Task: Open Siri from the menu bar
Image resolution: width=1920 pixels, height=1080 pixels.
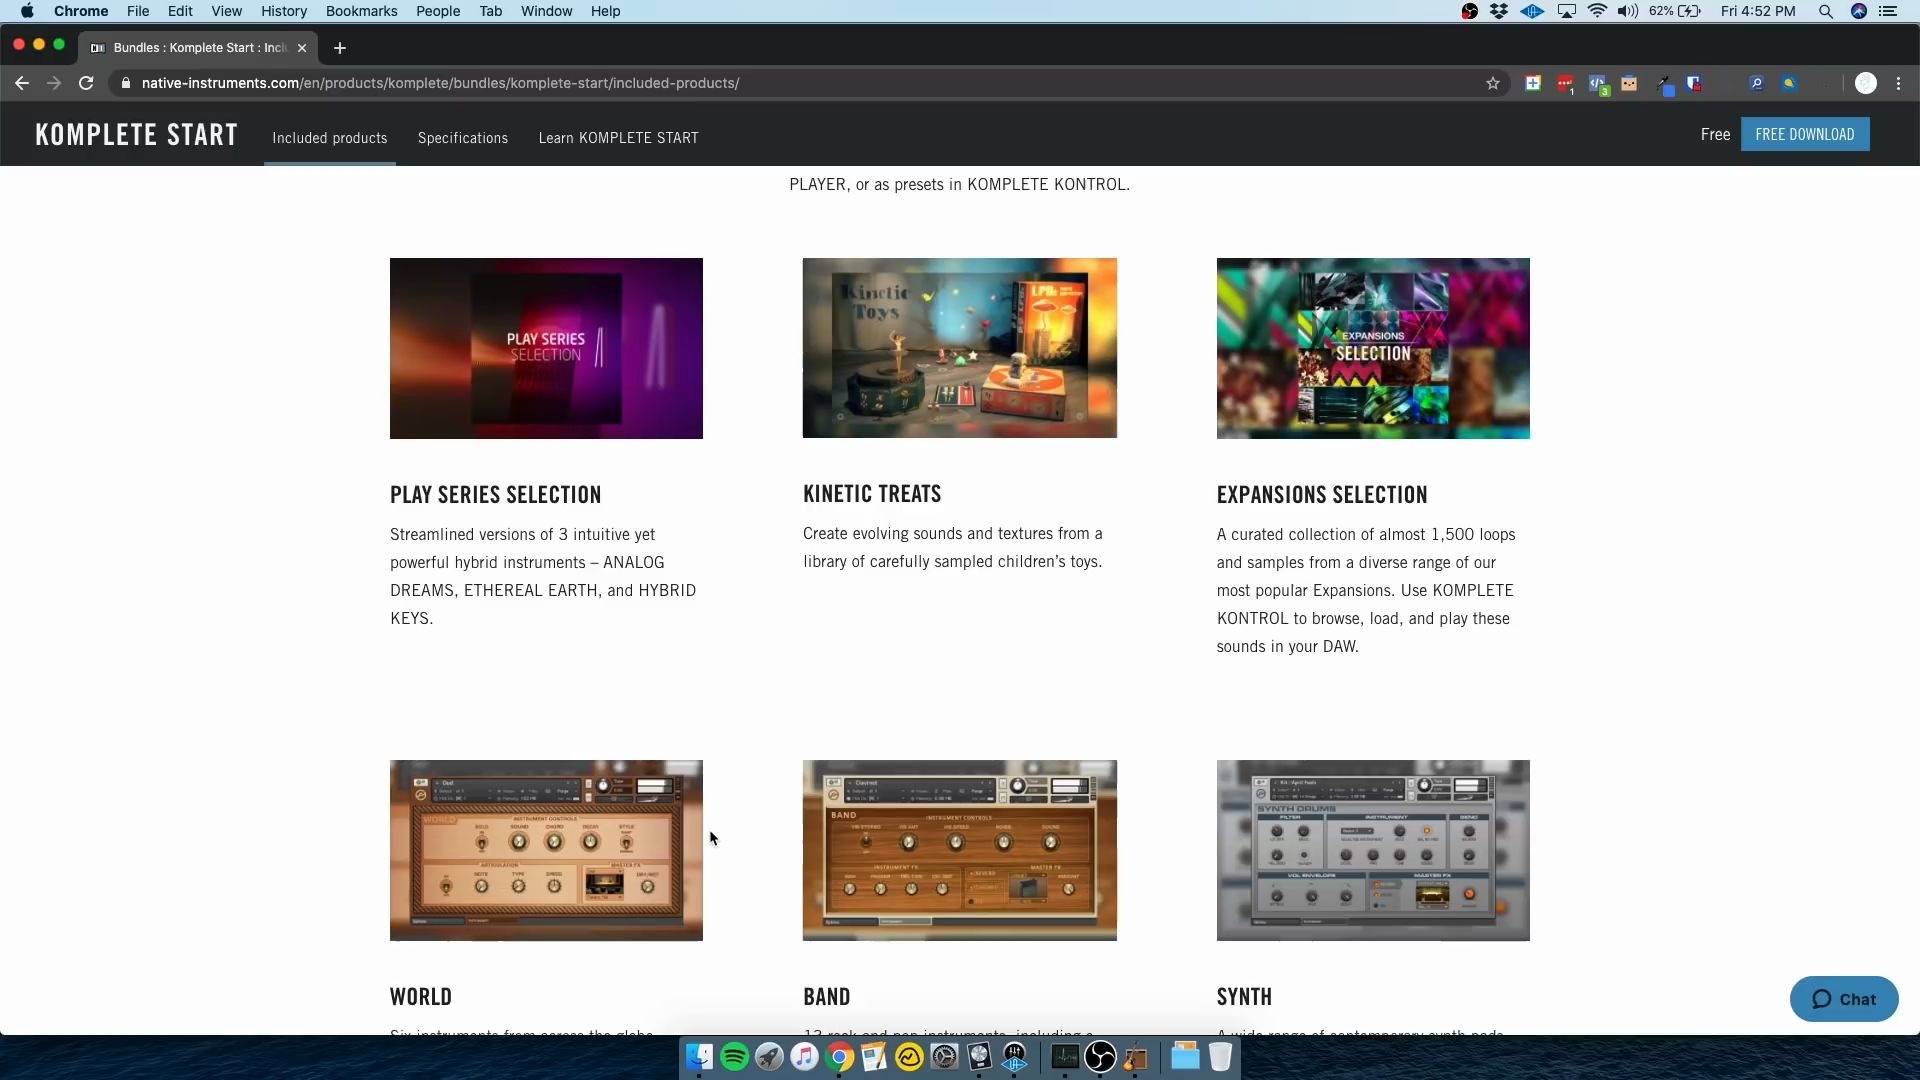Action: (x=1859, y=11)
